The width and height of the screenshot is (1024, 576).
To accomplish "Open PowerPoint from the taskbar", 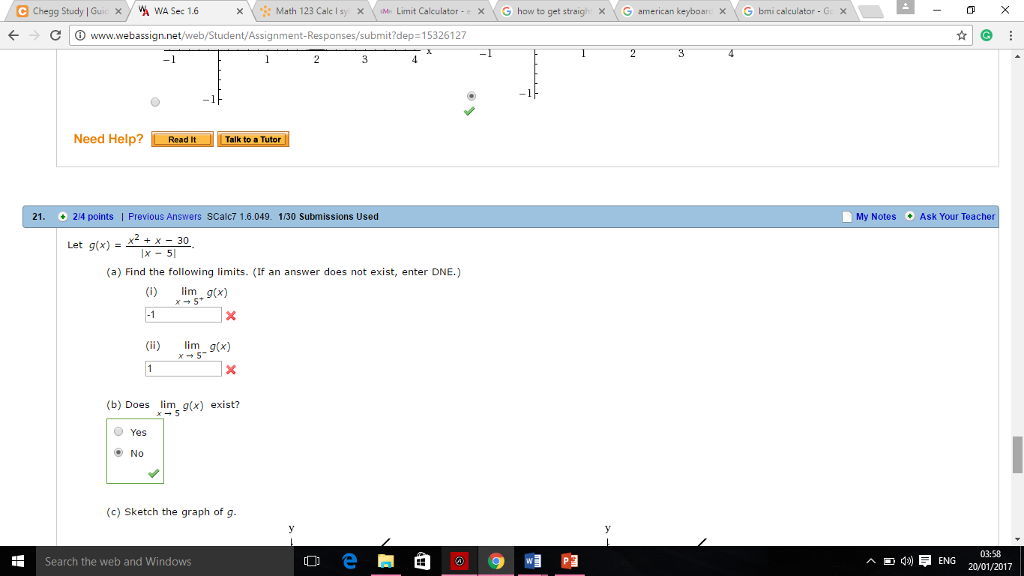I will [x=568, y=561].
